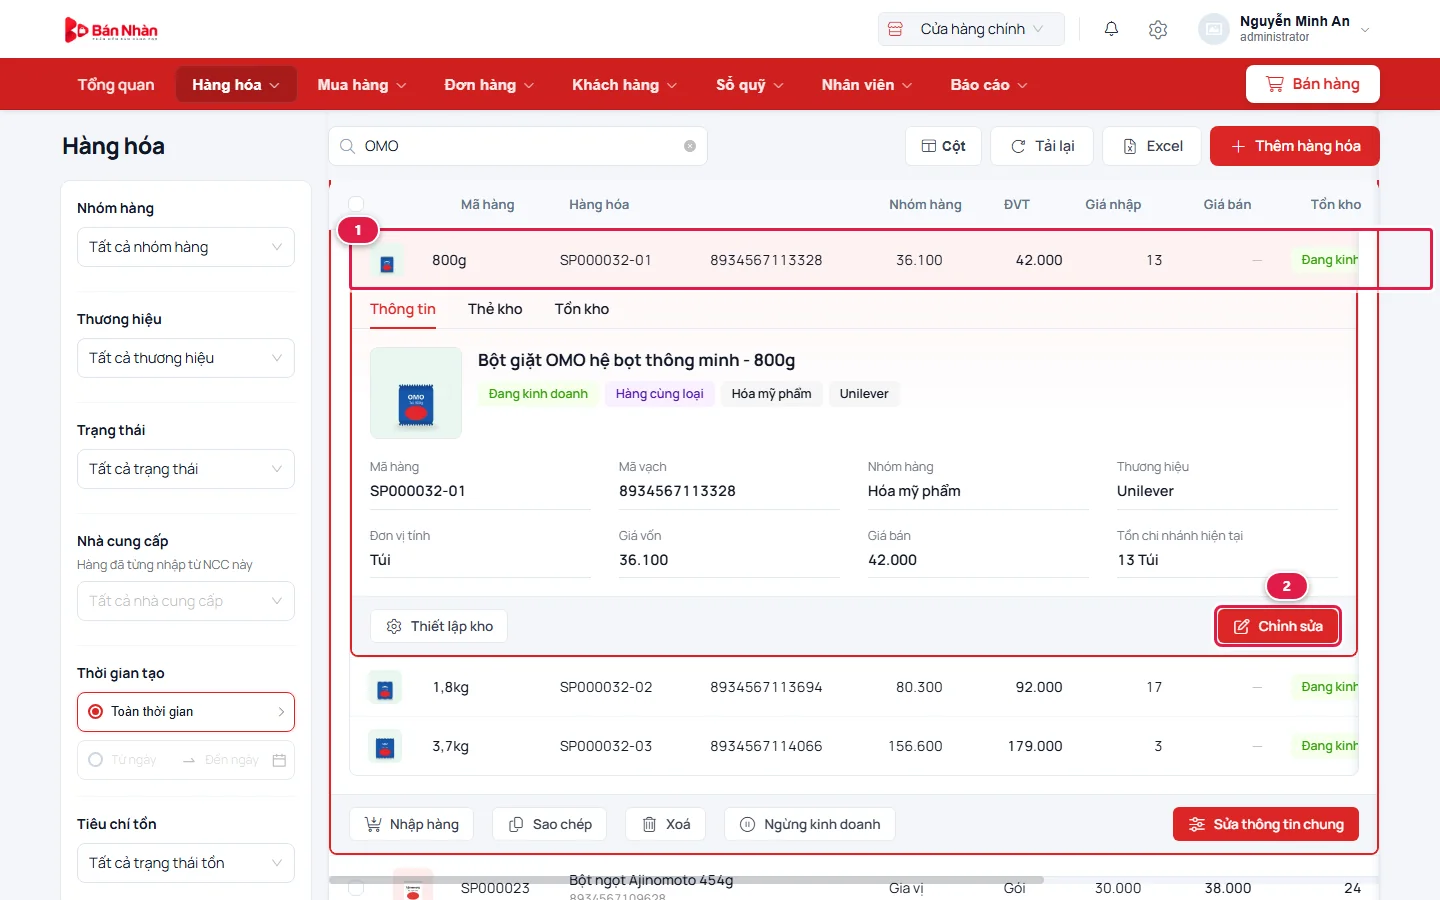
Task: Click Ngừng kinh doanh button
Action: pyautogui.click(x=810, y=824)
